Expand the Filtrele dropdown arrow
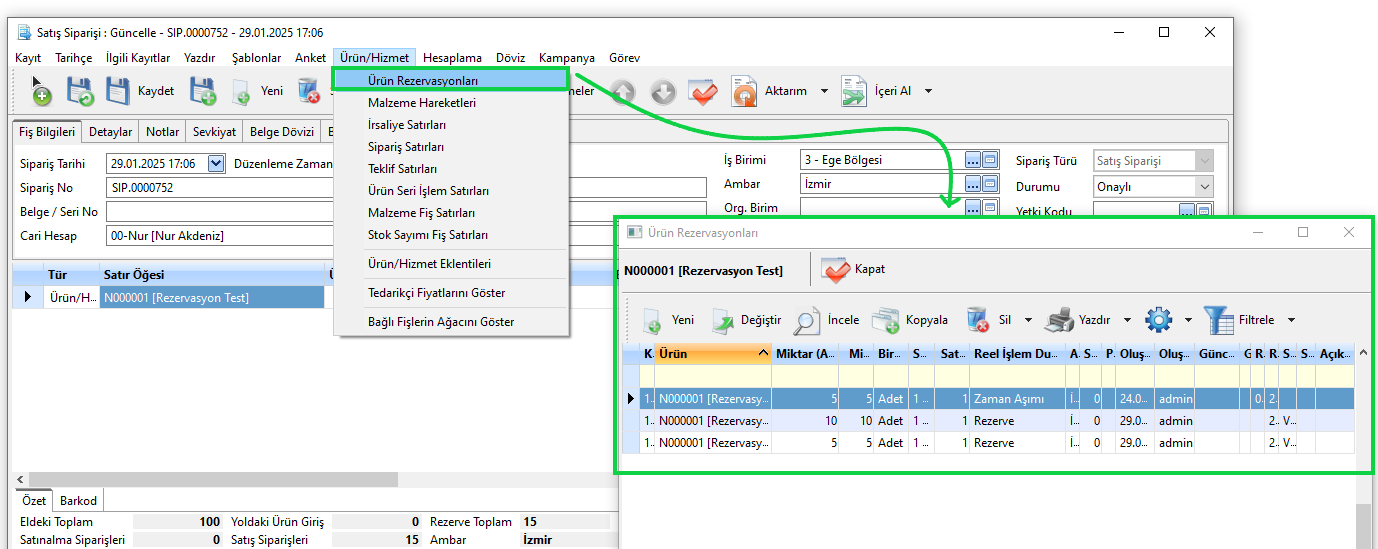The image size is (1378, 549). tap(1291, 320)
